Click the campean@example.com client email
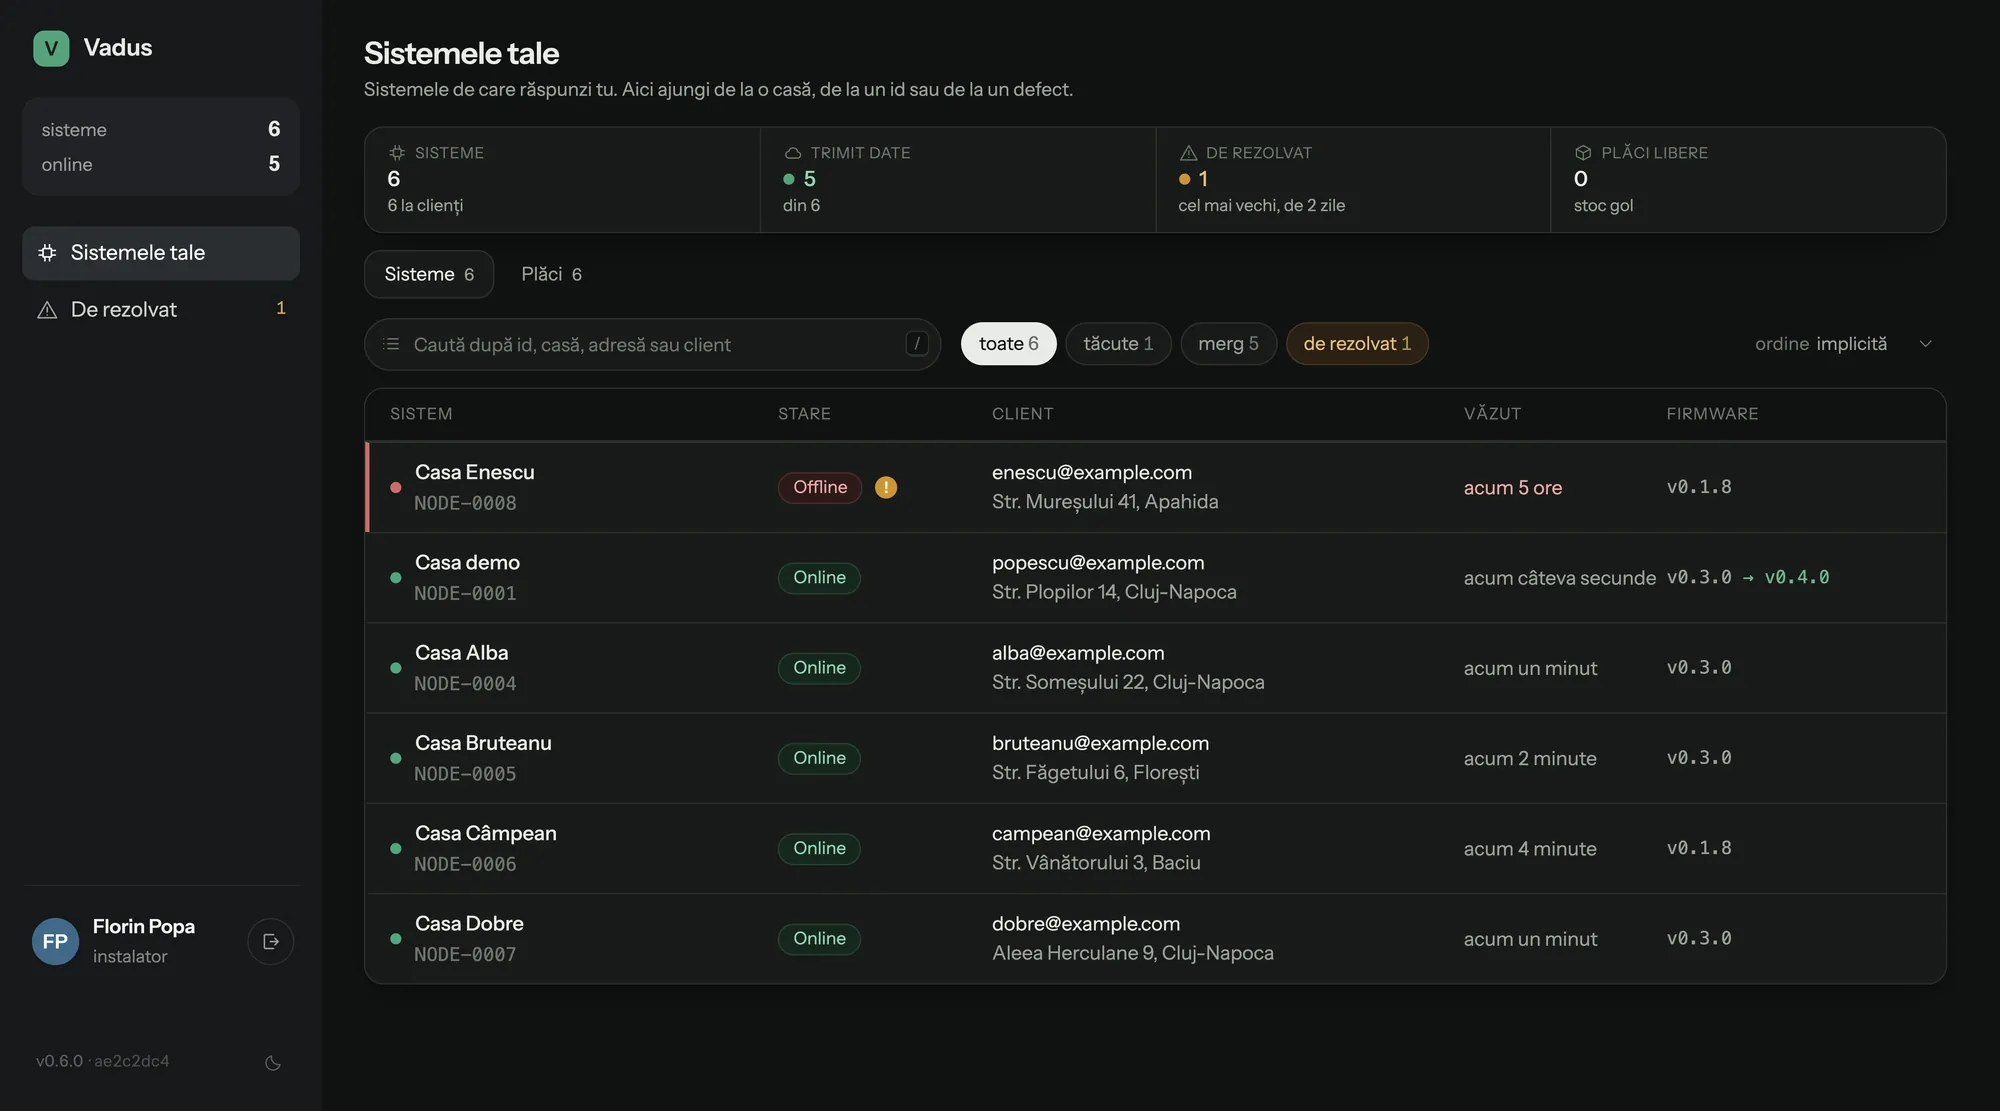 (x=1101, y=833)
